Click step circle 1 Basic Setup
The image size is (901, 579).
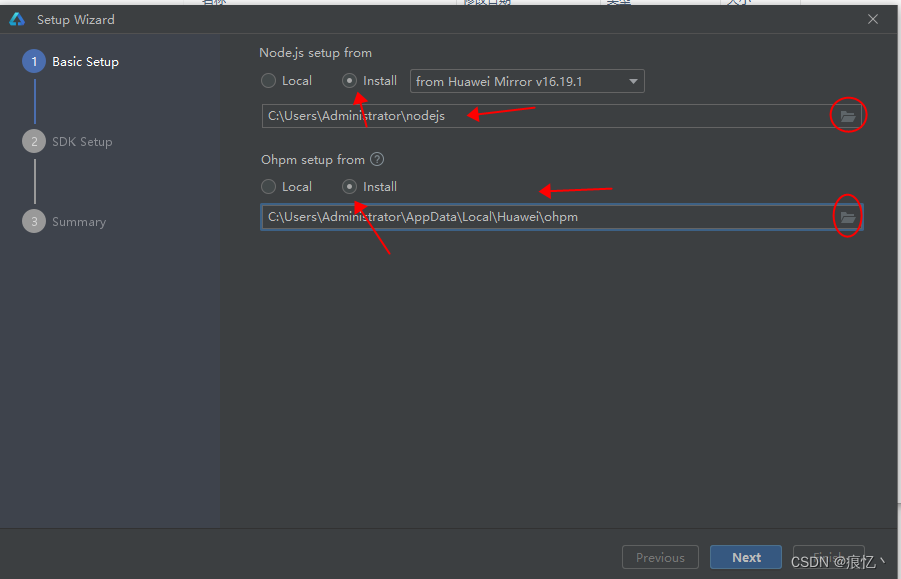pyautogui.click(x=33, y=61)
